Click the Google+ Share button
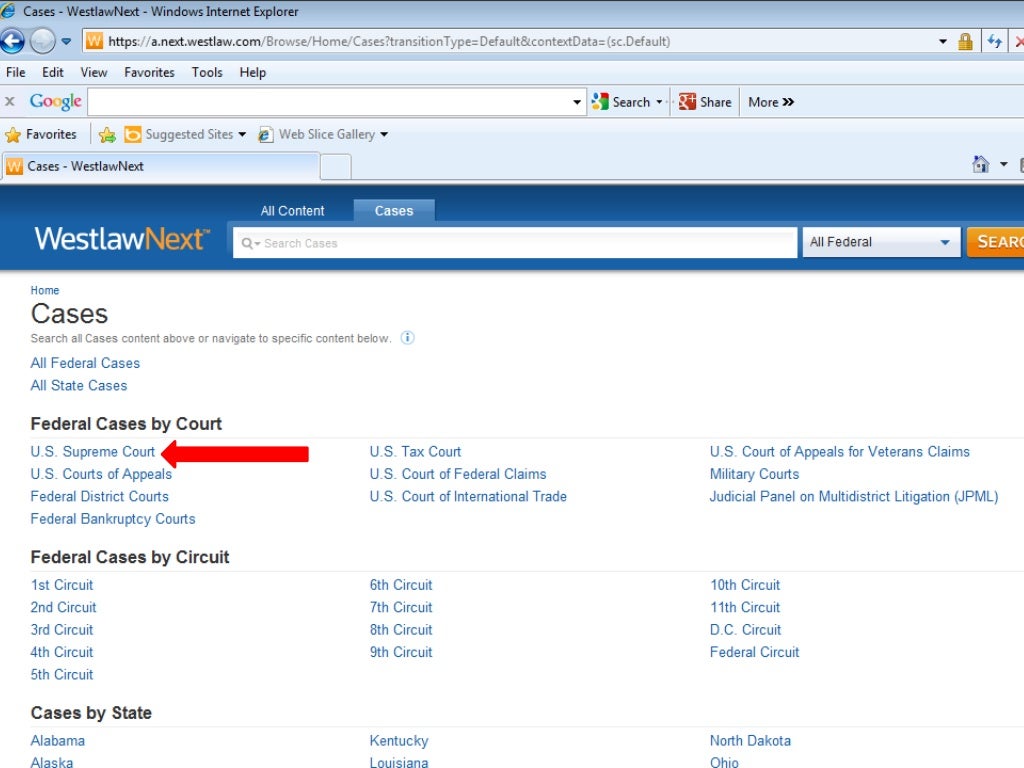 [705, 102]
